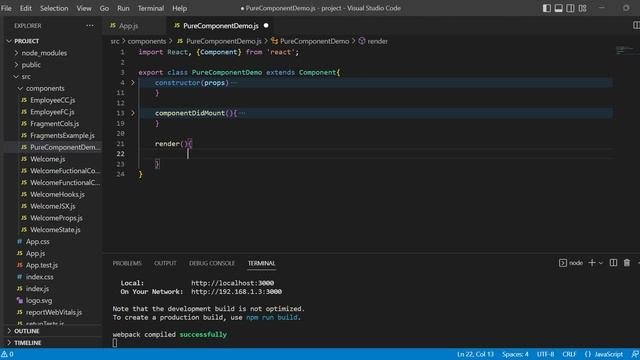
Task: Open the View menu
Action: pyautogui.click(x=84, y=8)
